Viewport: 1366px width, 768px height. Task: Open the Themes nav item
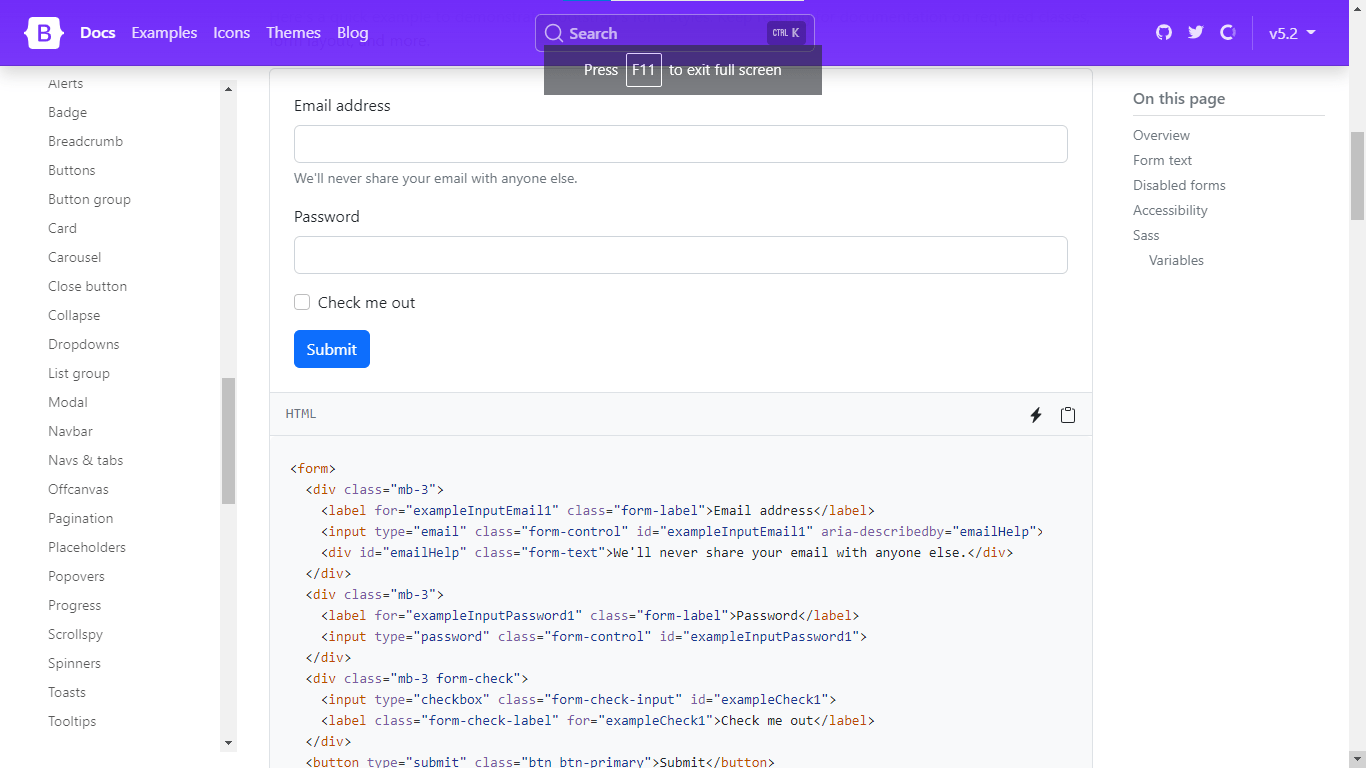pyautogui.click(x=293, y=33)
